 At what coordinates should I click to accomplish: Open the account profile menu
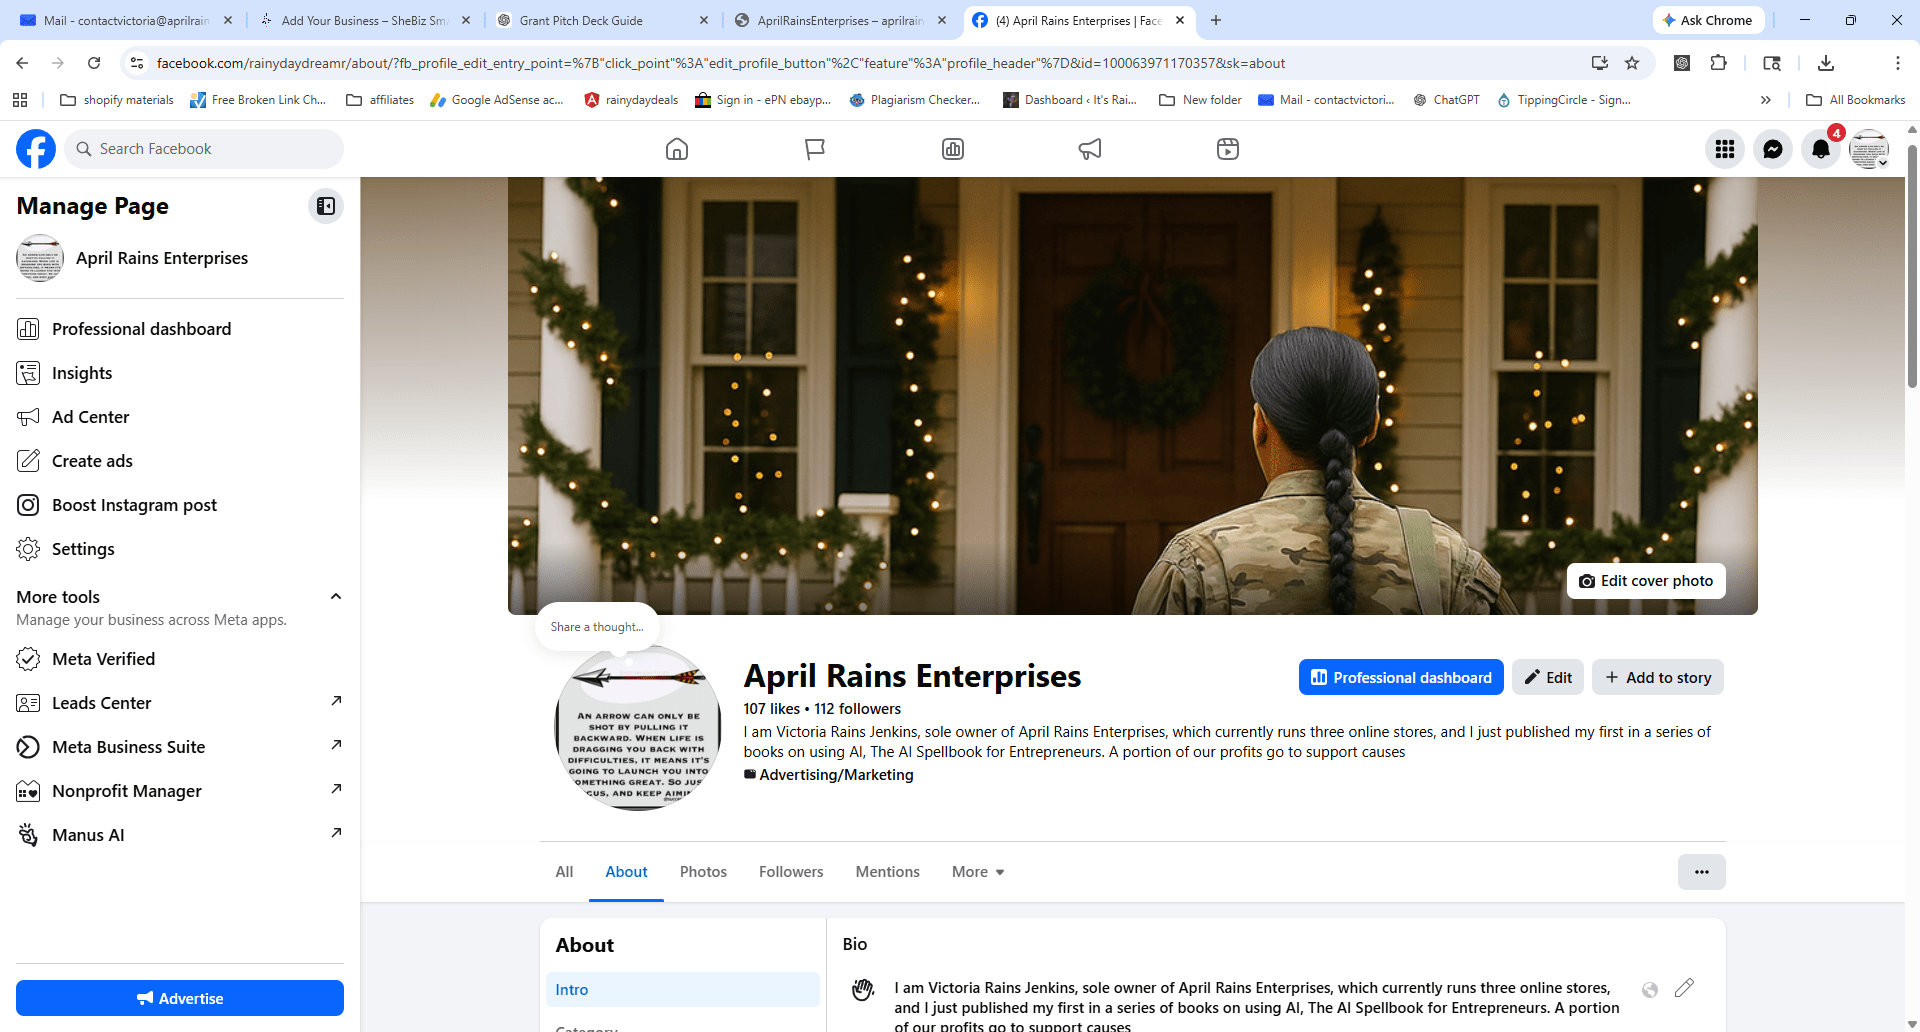click(x=1868, y=149)
